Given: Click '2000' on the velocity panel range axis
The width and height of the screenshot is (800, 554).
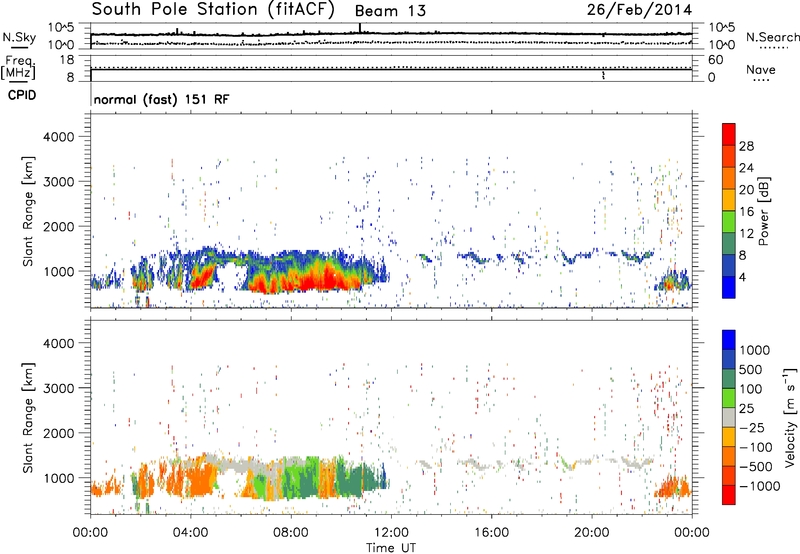Looking at the screenshot, I should (x=58, y=433).
